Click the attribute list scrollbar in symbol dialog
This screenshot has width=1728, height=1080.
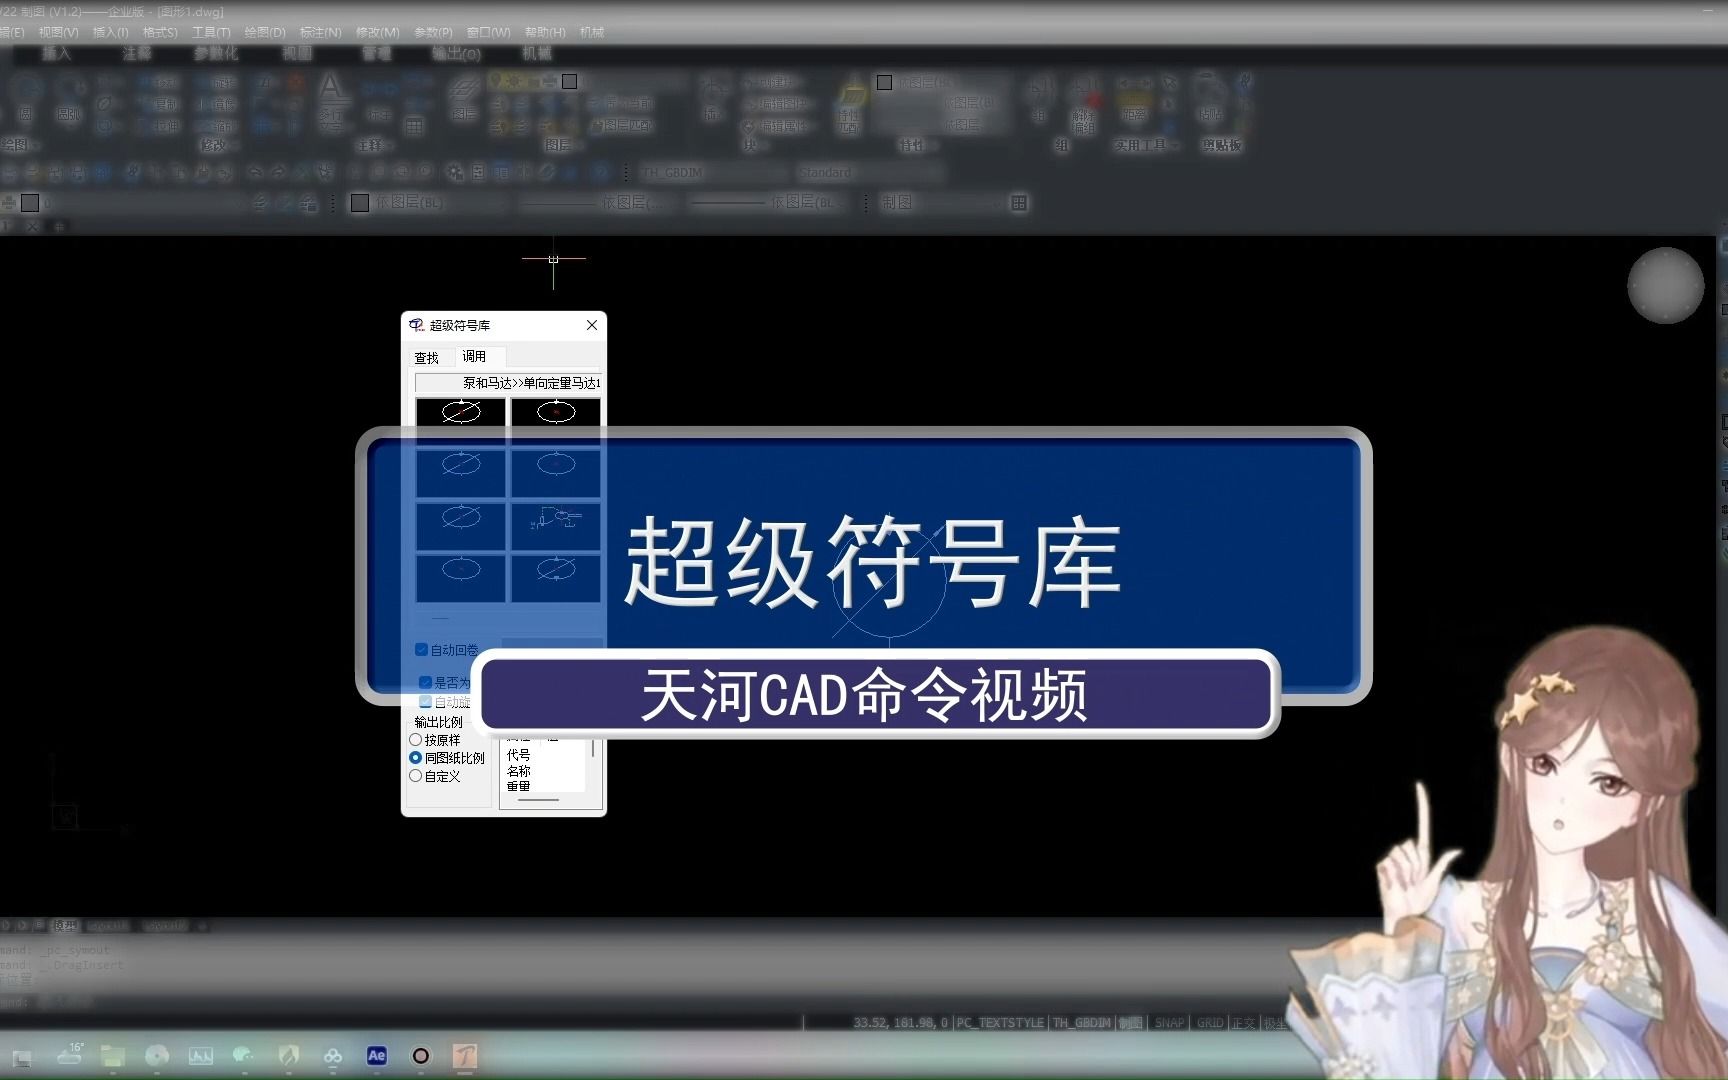pyautogui.click(x=594, y=748)
